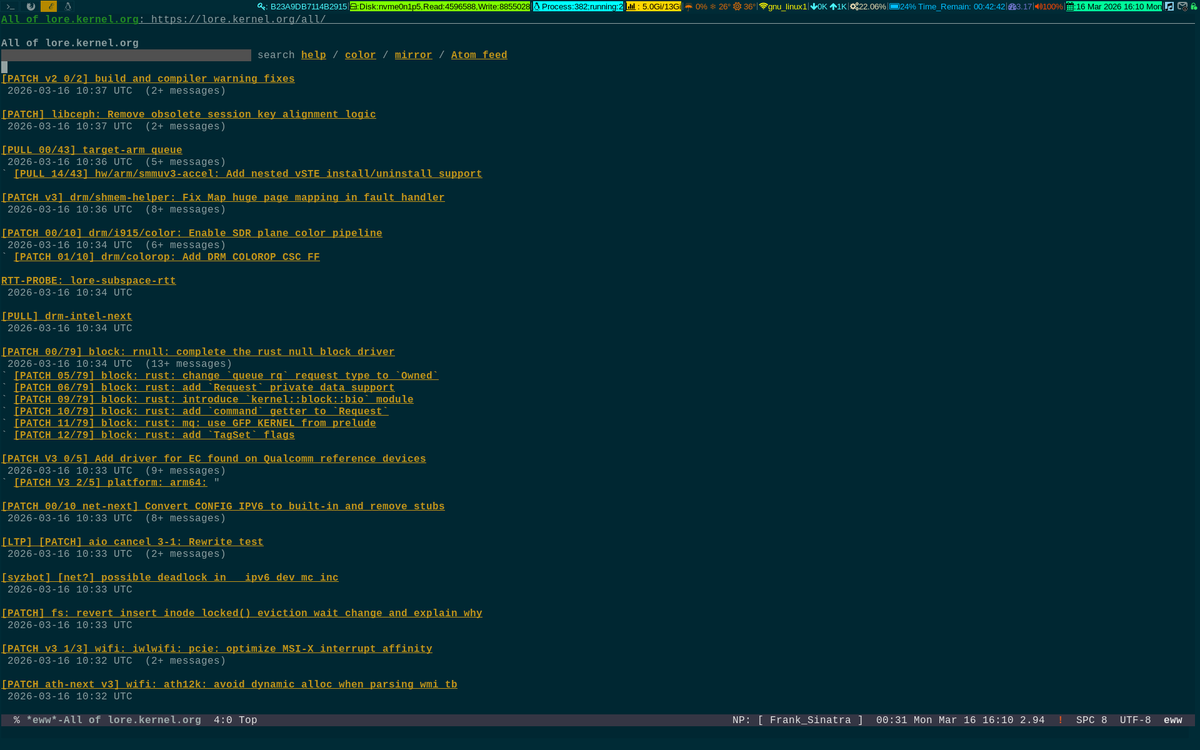Click the mail envelope tray icon
The height and width of the screenshot is (750, 1200).
tap(1181, 6)
